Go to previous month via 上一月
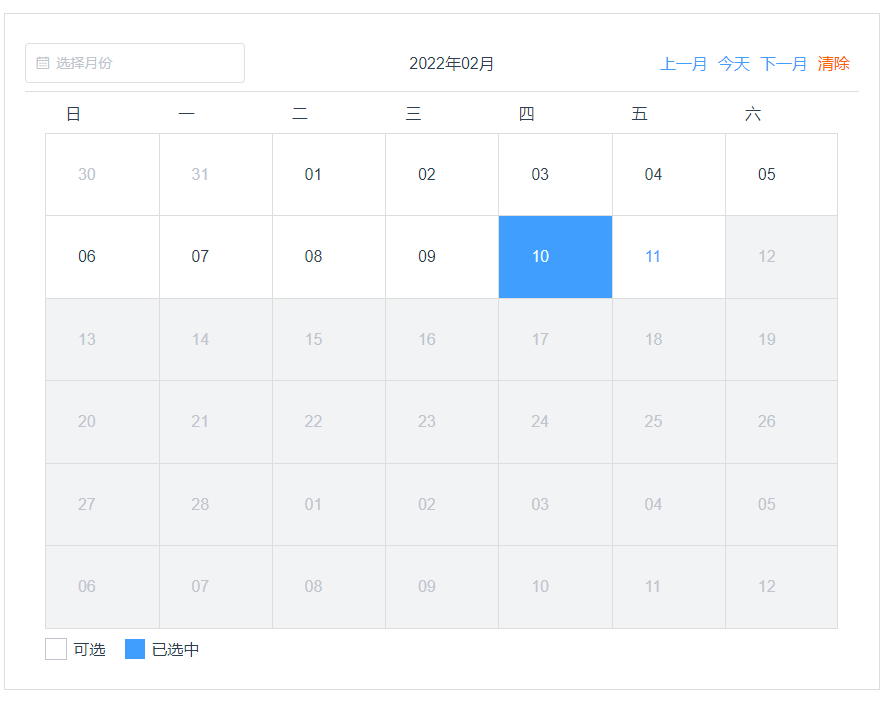 pos(683,64)
